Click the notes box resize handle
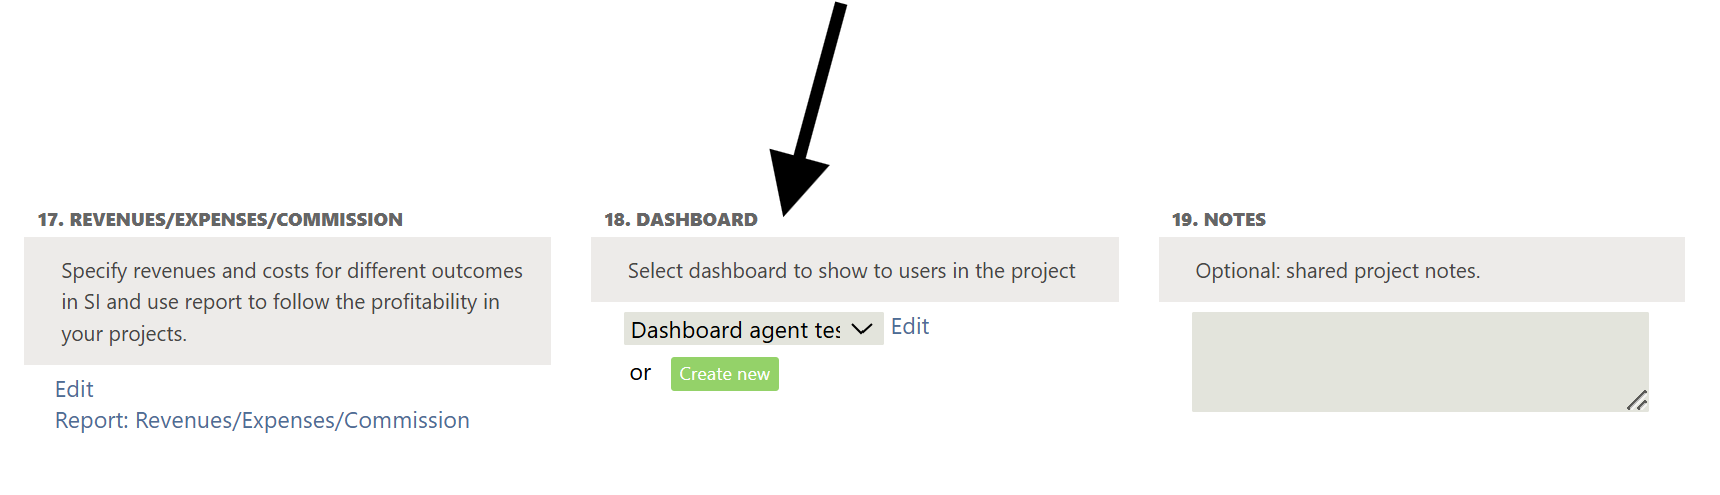1720x495 pixels. (1636, 400)
